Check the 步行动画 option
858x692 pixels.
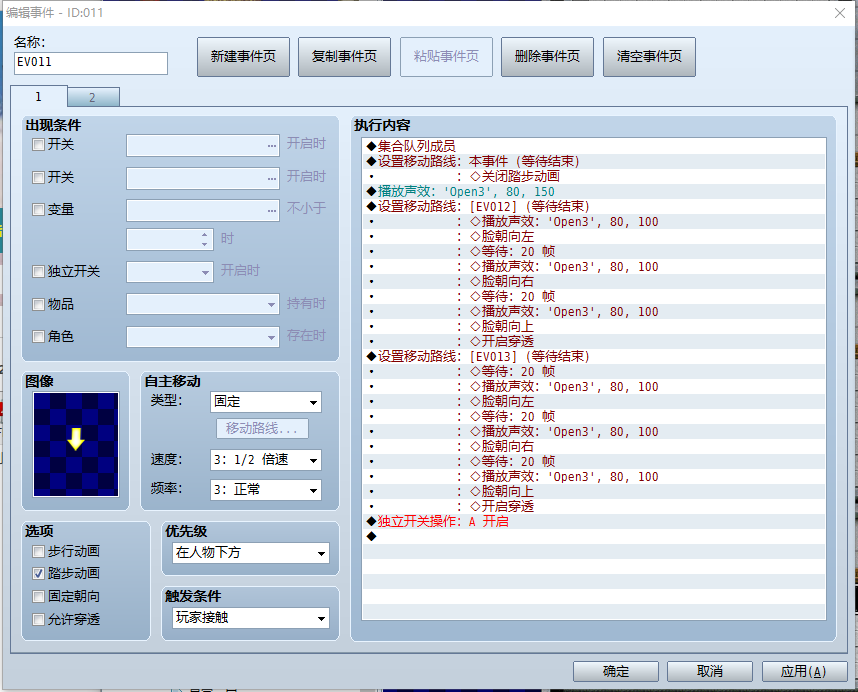(38, 551)
